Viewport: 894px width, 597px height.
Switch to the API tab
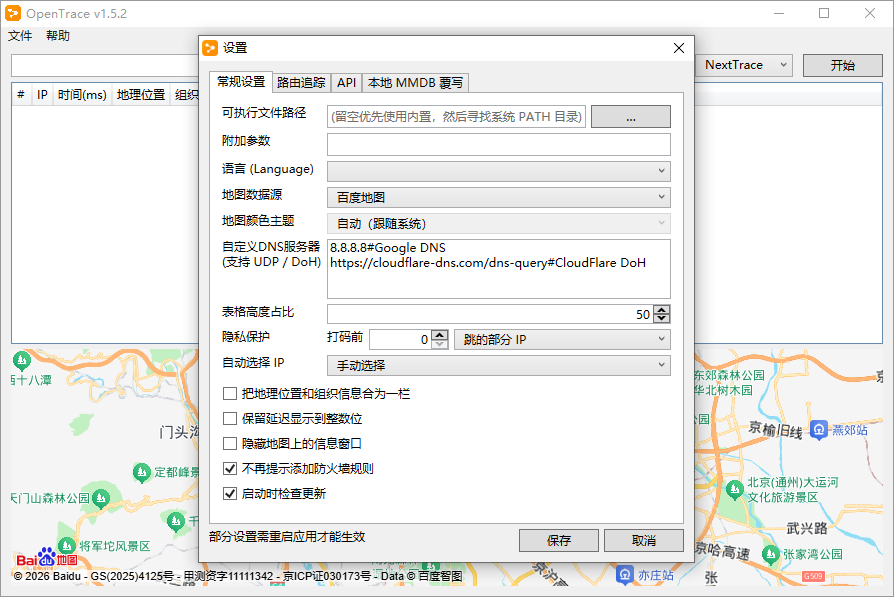tap(346, 83)
